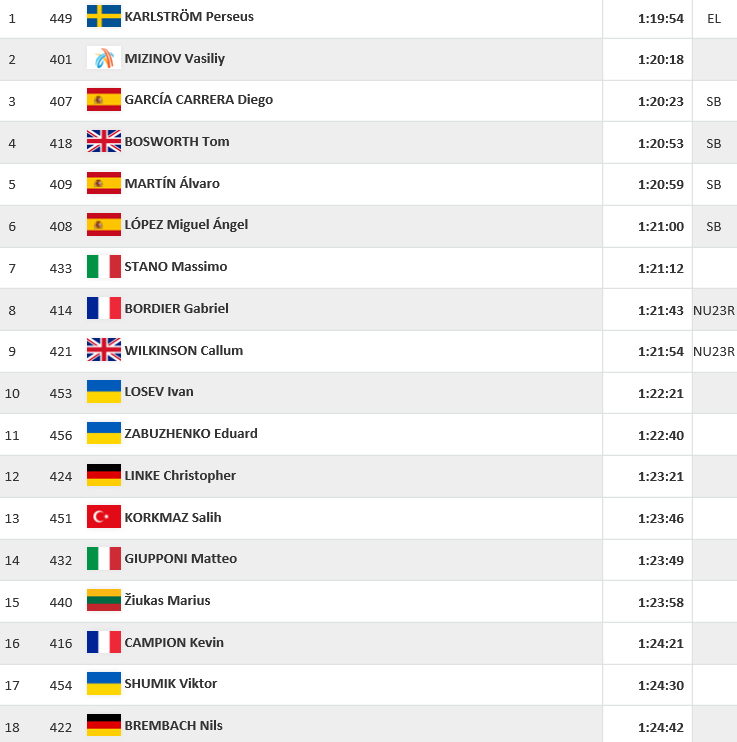Click the British flag next to BOSWORTH Tom
The width and height of the screenshot is (737, 742).
click(104, 141)
